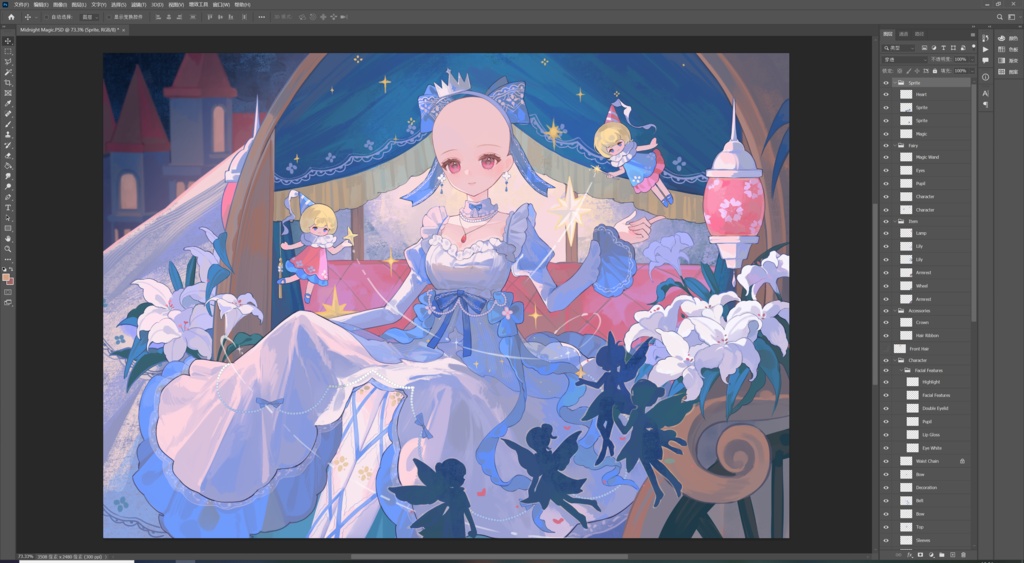Select the Type tool

[8, 208]
